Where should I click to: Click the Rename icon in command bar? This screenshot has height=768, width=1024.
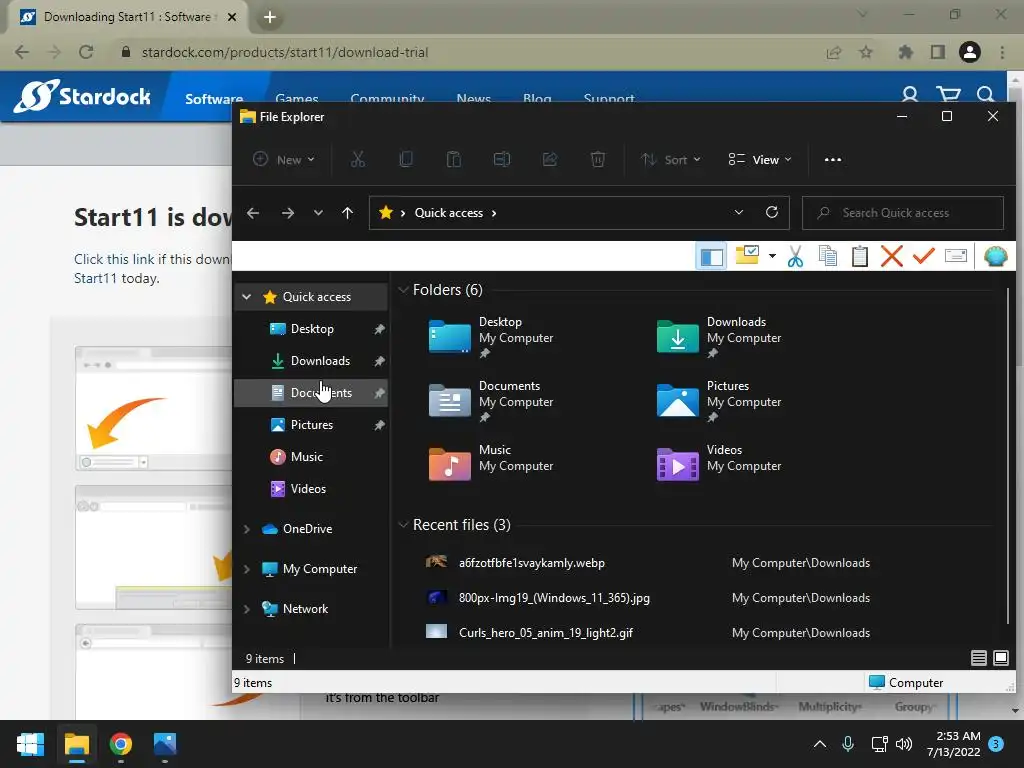point(502,159)
